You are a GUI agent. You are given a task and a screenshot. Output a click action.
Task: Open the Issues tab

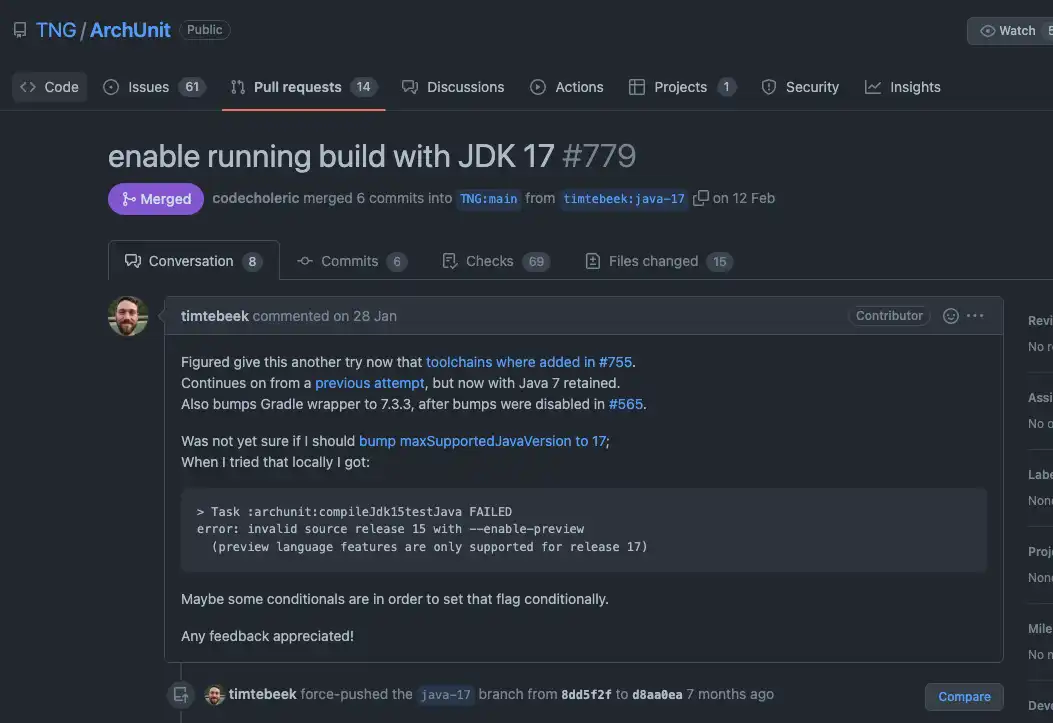pos(154,87)
